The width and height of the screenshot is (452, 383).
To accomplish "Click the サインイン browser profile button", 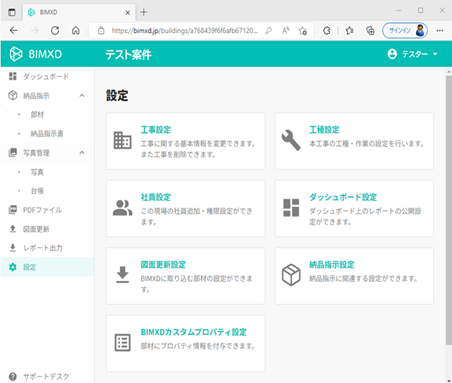I will coord(405,31).
